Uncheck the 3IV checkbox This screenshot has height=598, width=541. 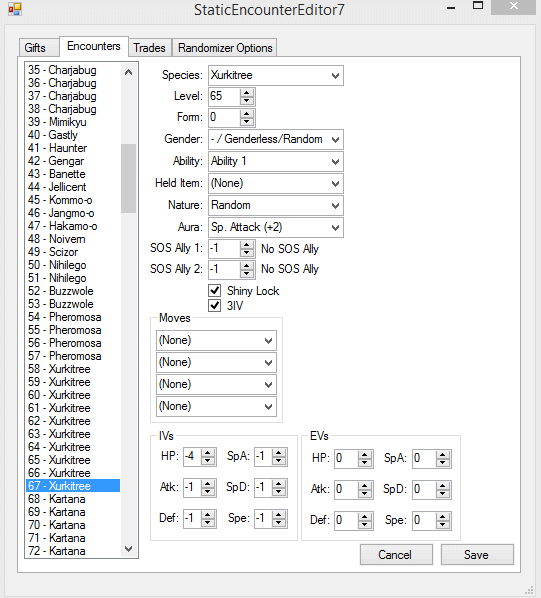[x=215, y=305]
